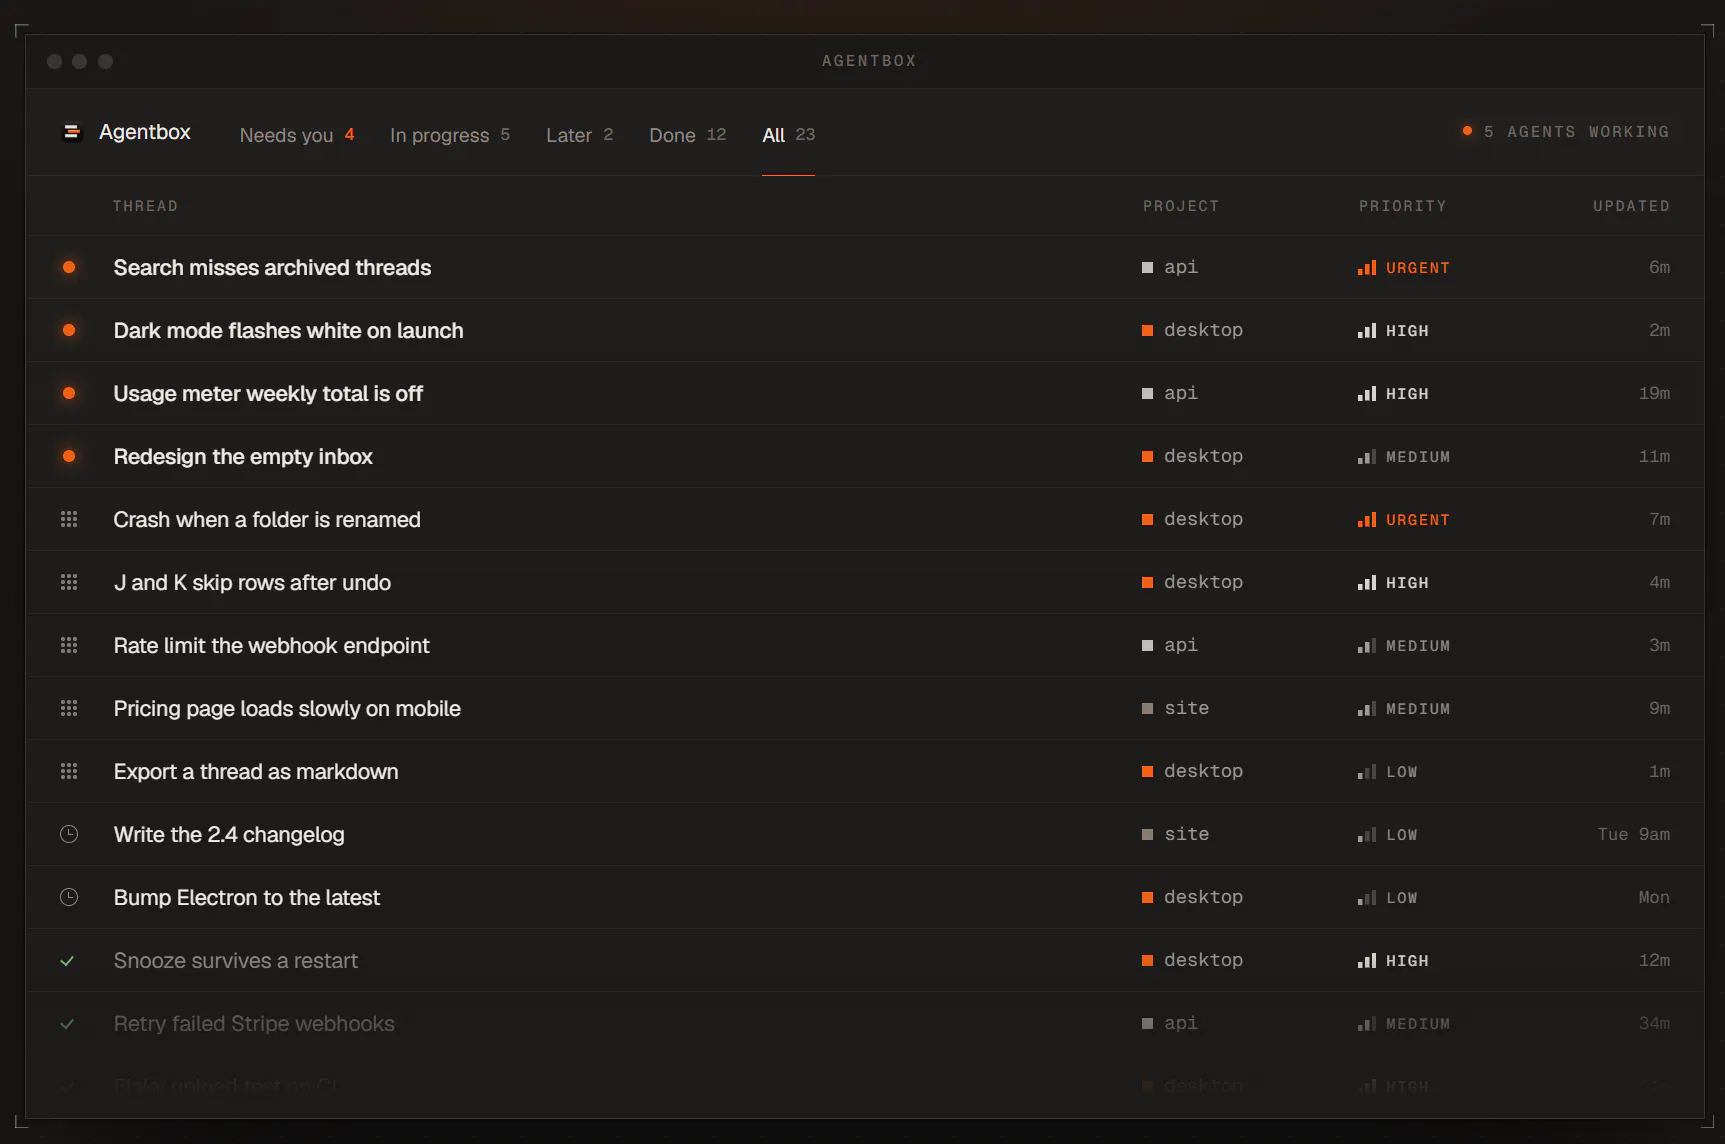The image size is (1725, 1144).
Task: Select the All tab
Action: tap(789, 135)
